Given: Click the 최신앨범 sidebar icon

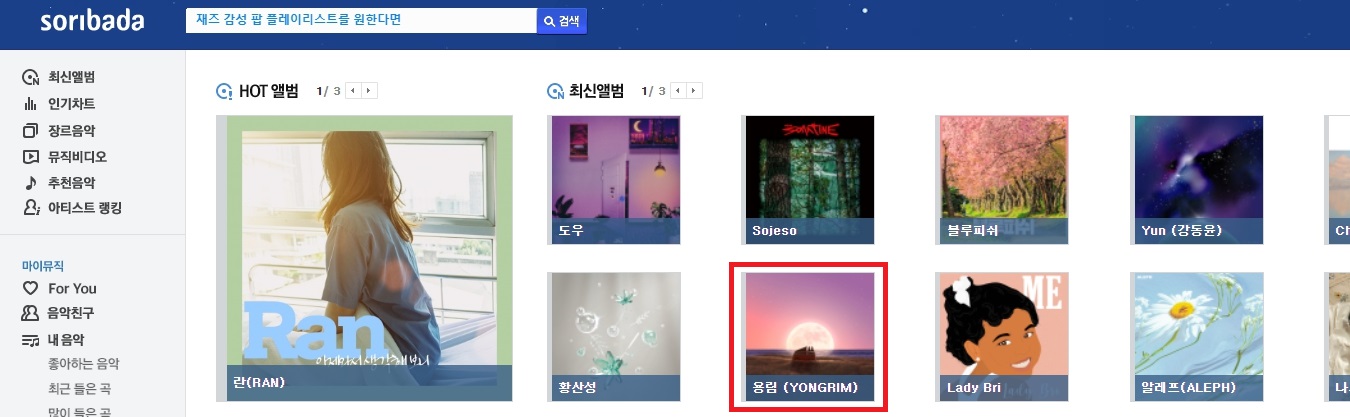Looking at the screenshot, I should pyautogui.click(x=30, y=77).
